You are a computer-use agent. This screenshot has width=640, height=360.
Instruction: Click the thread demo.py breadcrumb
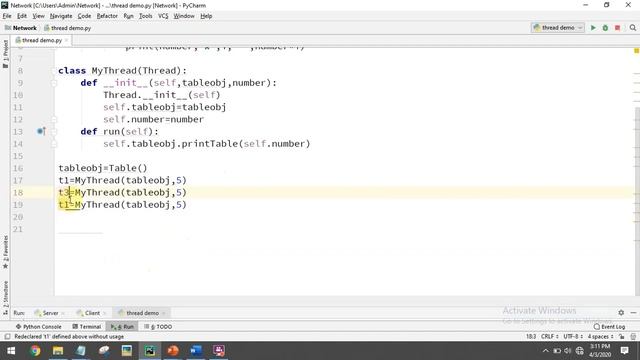(67, 28)
